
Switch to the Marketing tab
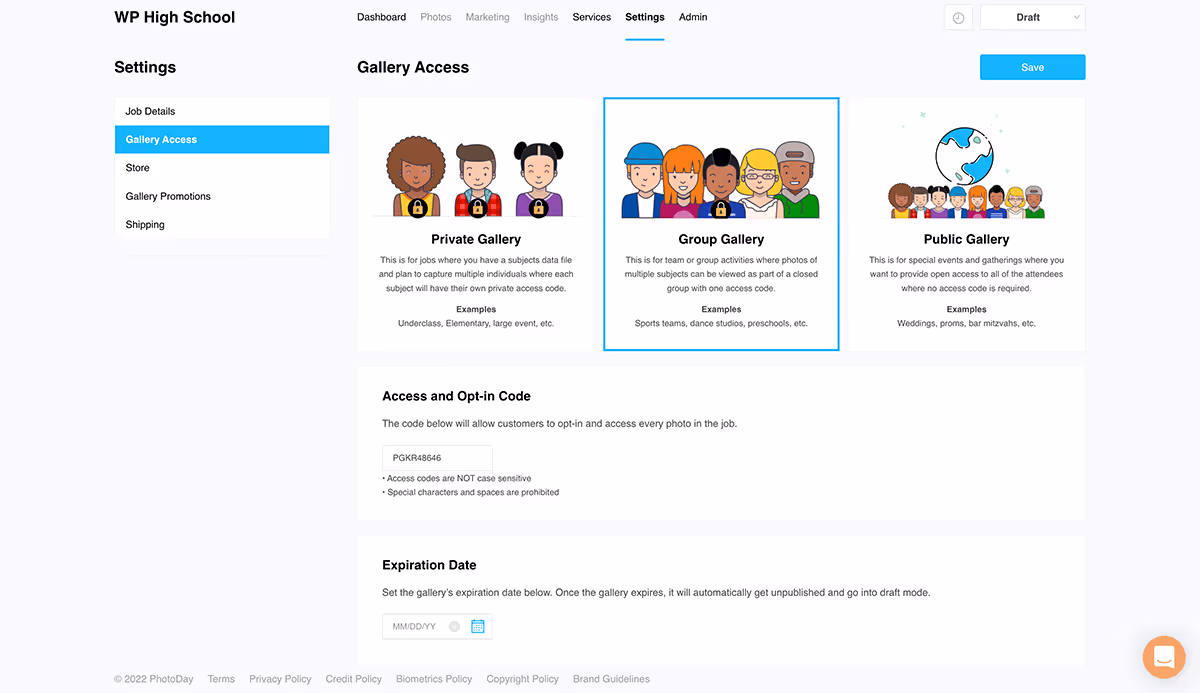tap(487, 17)
